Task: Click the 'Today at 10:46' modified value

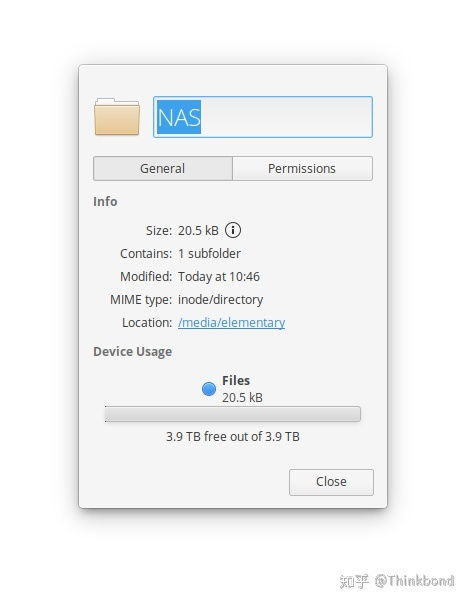Action: (x=219, y=277)
